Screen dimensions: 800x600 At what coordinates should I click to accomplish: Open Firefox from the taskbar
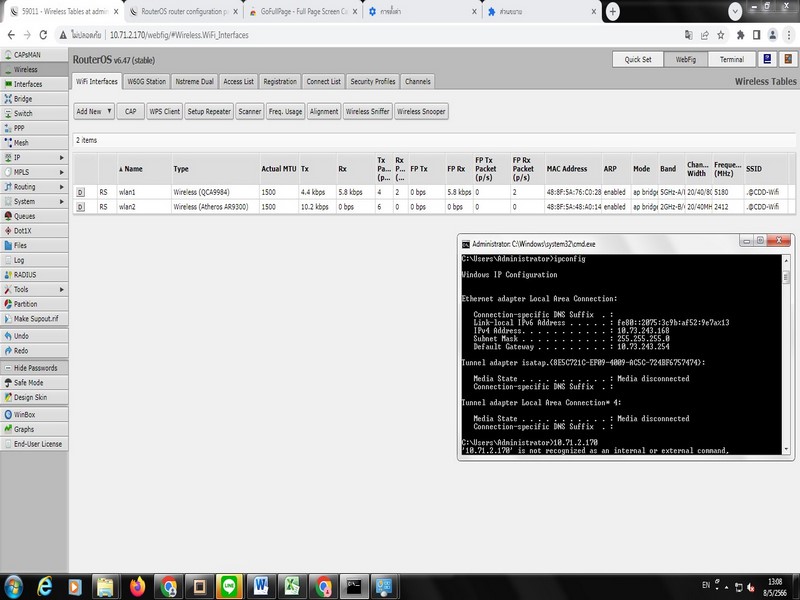click(x=137, y=587)
